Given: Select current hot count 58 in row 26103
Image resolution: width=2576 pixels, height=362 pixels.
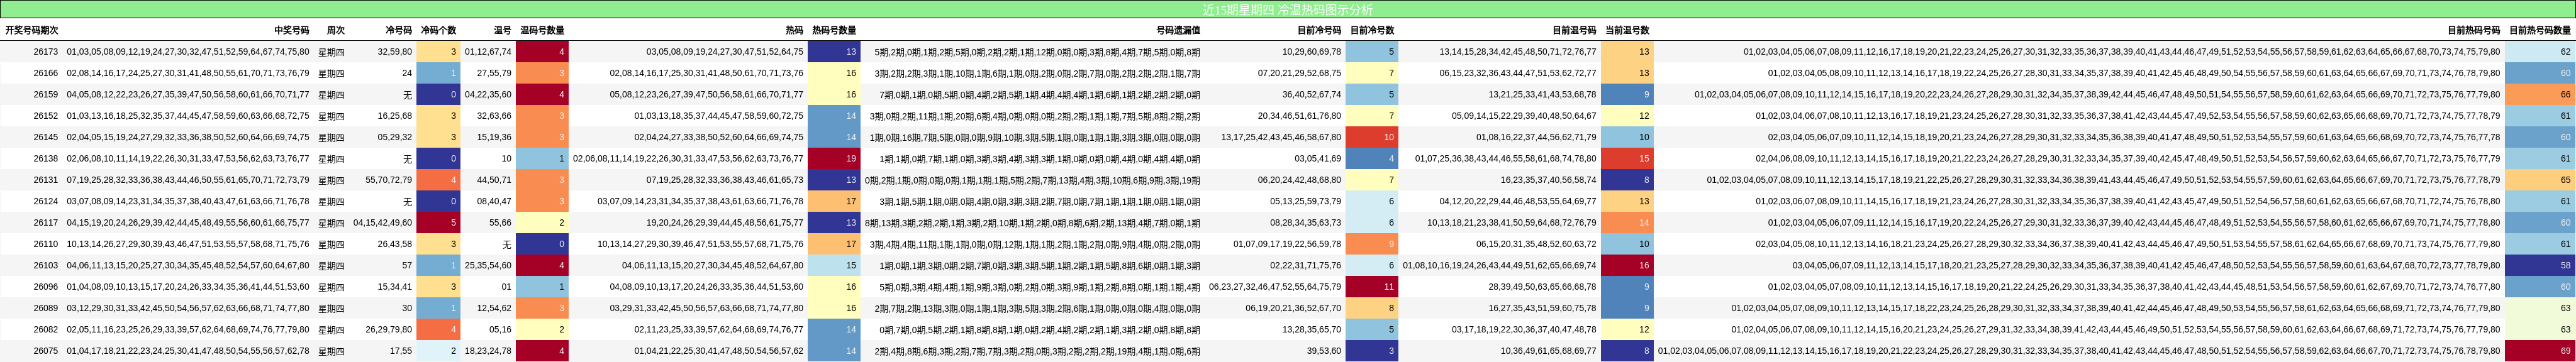Looking at the screenshot, I should [x=2540, y=265].
